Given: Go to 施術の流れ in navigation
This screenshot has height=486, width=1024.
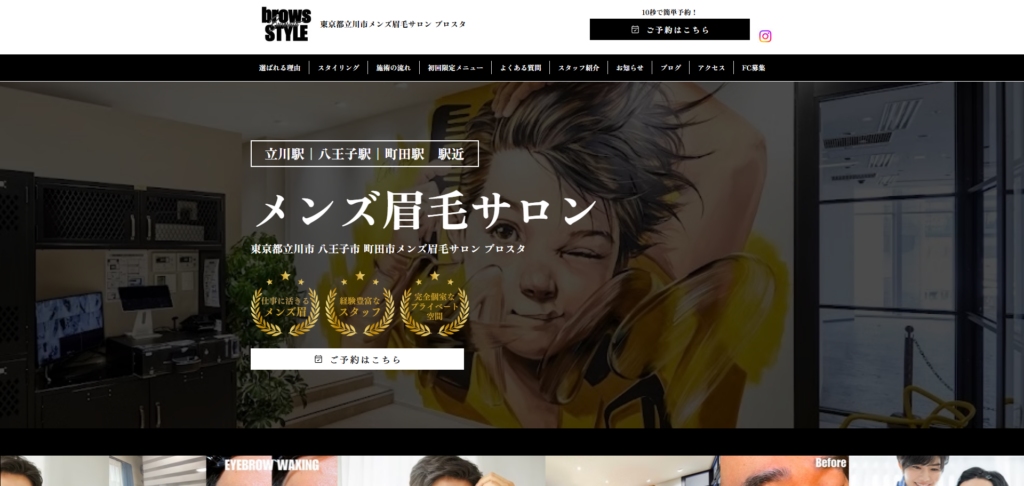Looking at the screenshot, I should coord(393,68).
